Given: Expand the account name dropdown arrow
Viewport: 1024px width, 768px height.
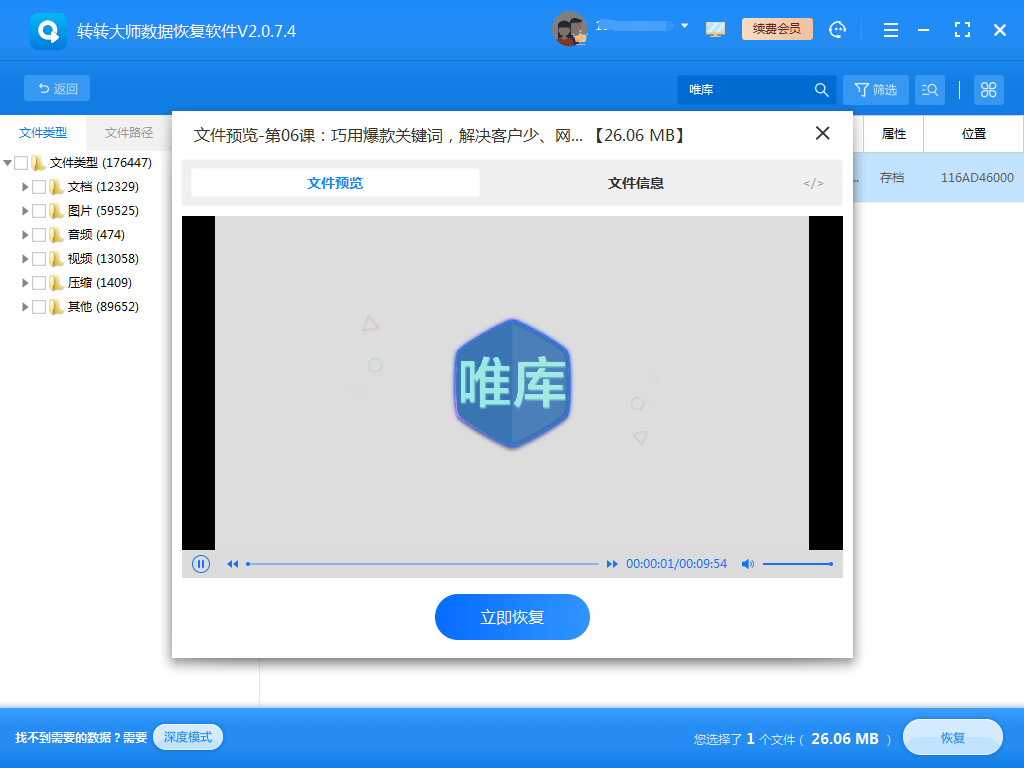Looking at the screenshot, I should 684,26.
